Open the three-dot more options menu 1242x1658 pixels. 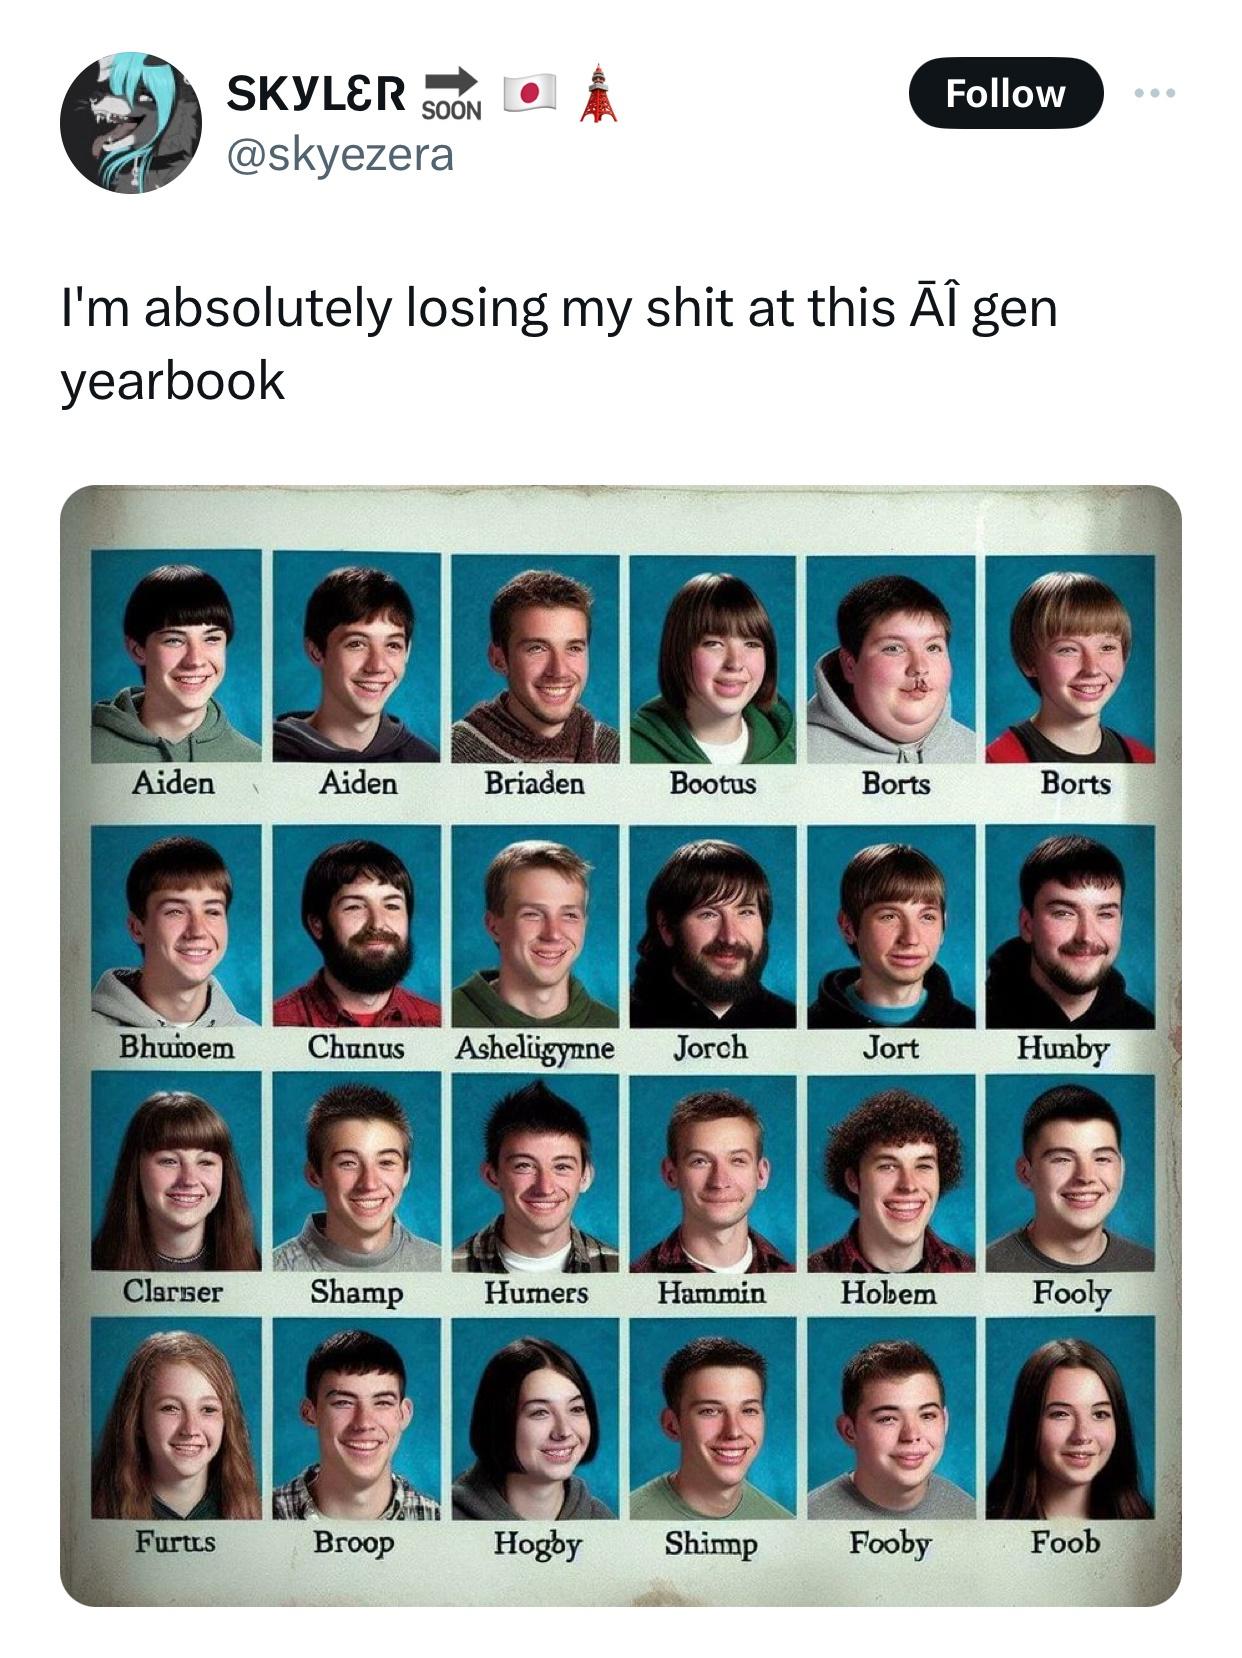point(1155,93)
